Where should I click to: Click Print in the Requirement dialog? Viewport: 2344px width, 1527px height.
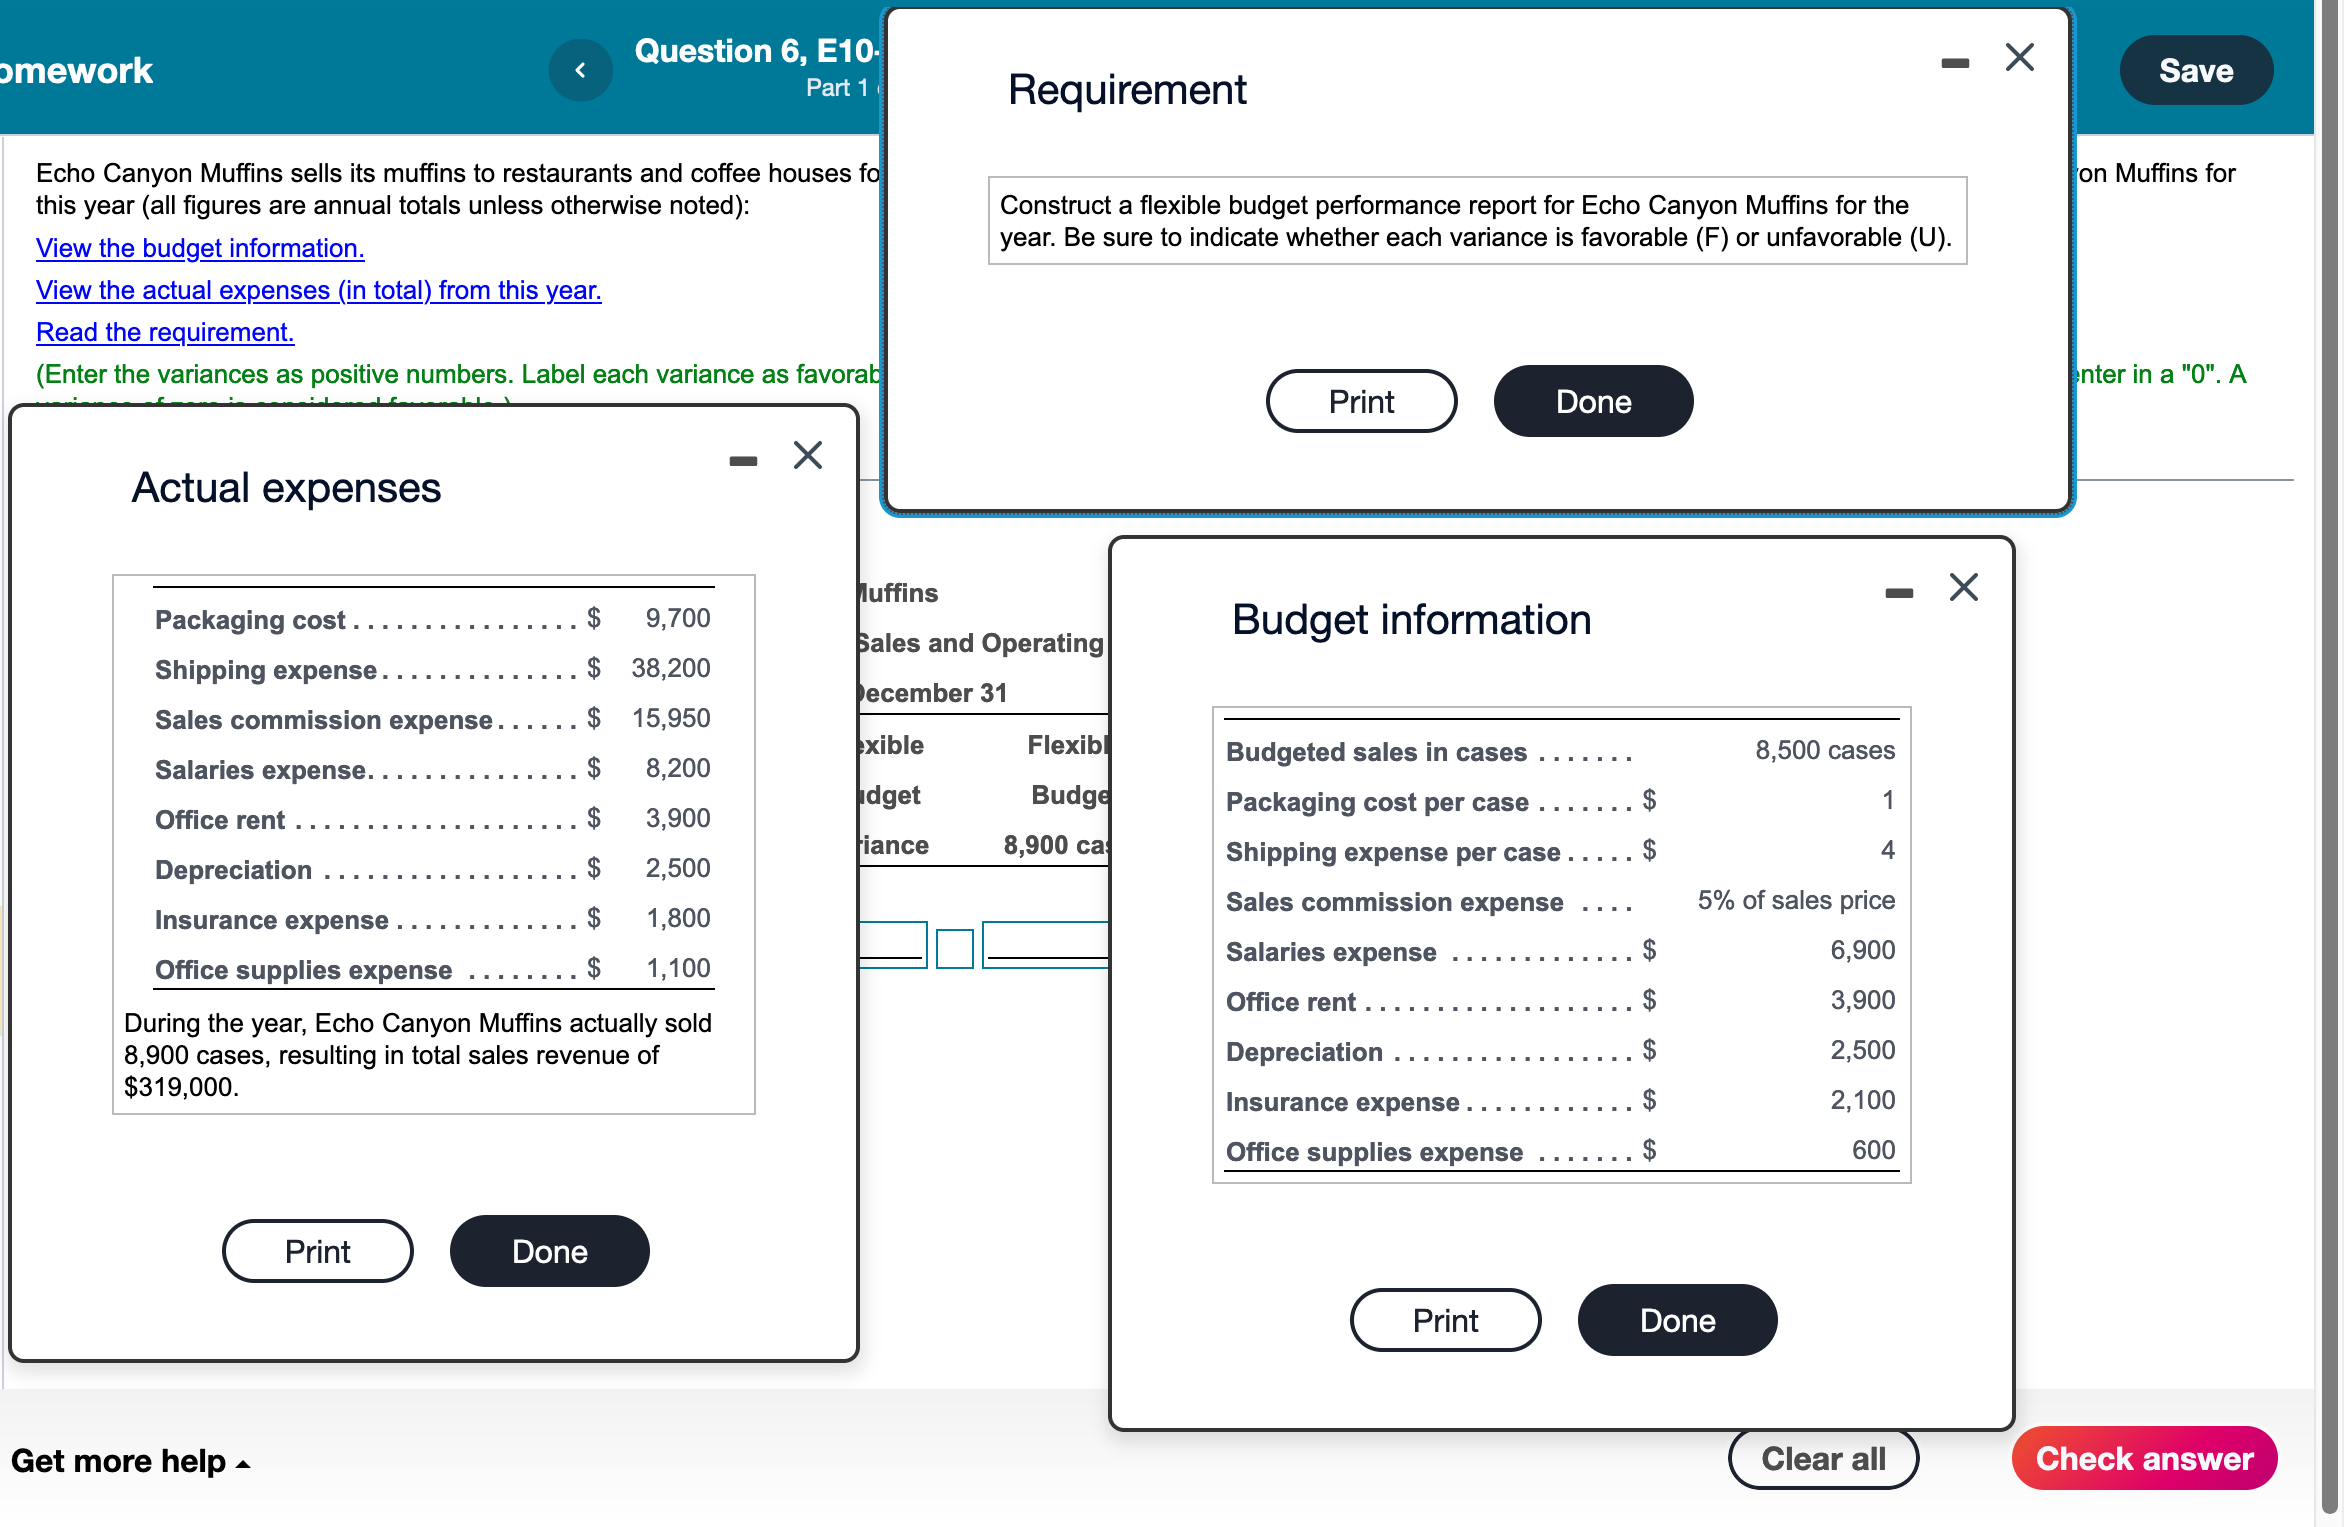1361,401
